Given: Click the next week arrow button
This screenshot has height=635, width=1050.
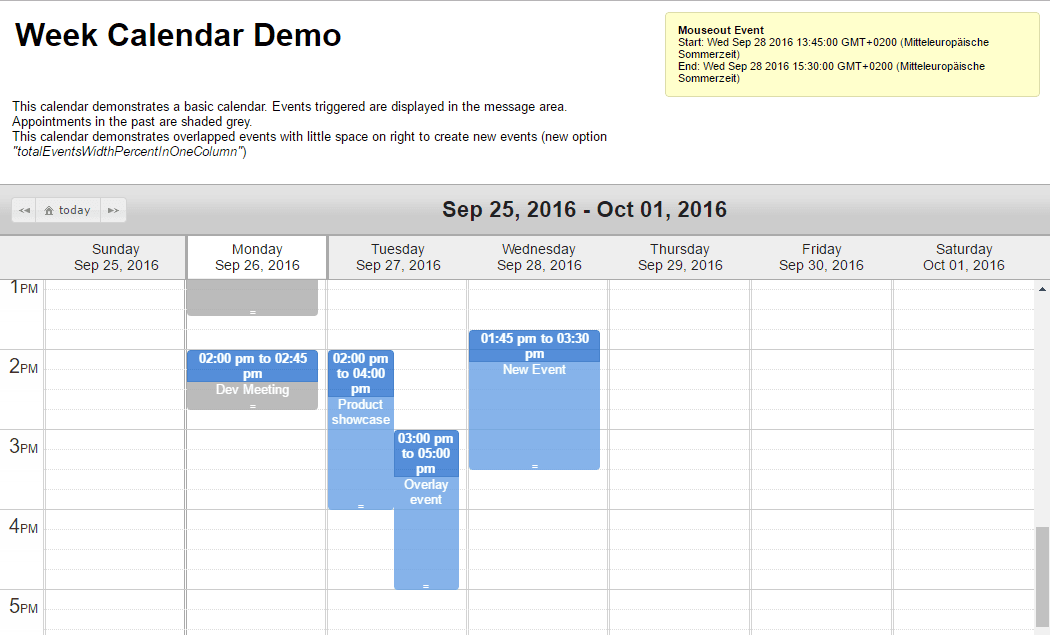Looking at the screenshot, I should 113,210.
